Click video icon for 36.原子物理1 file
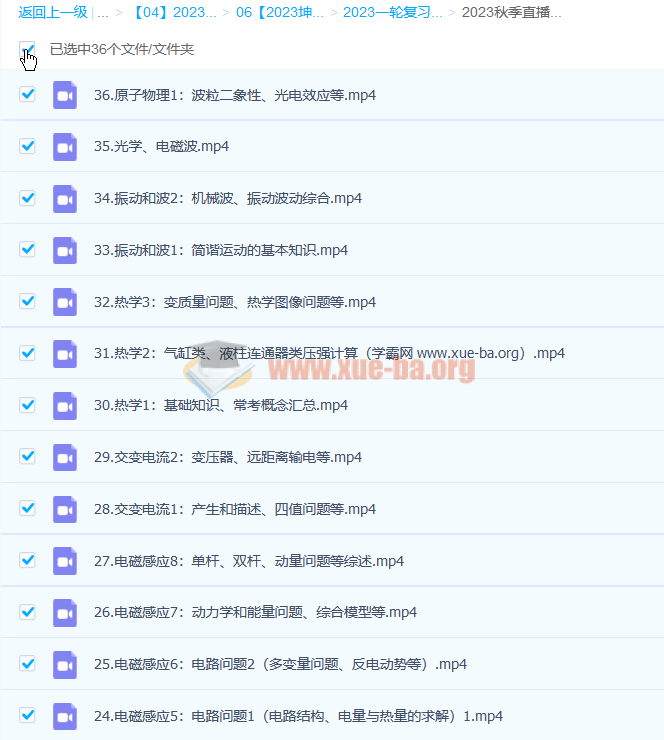The image size is (664, 740). tap(65, 95)
